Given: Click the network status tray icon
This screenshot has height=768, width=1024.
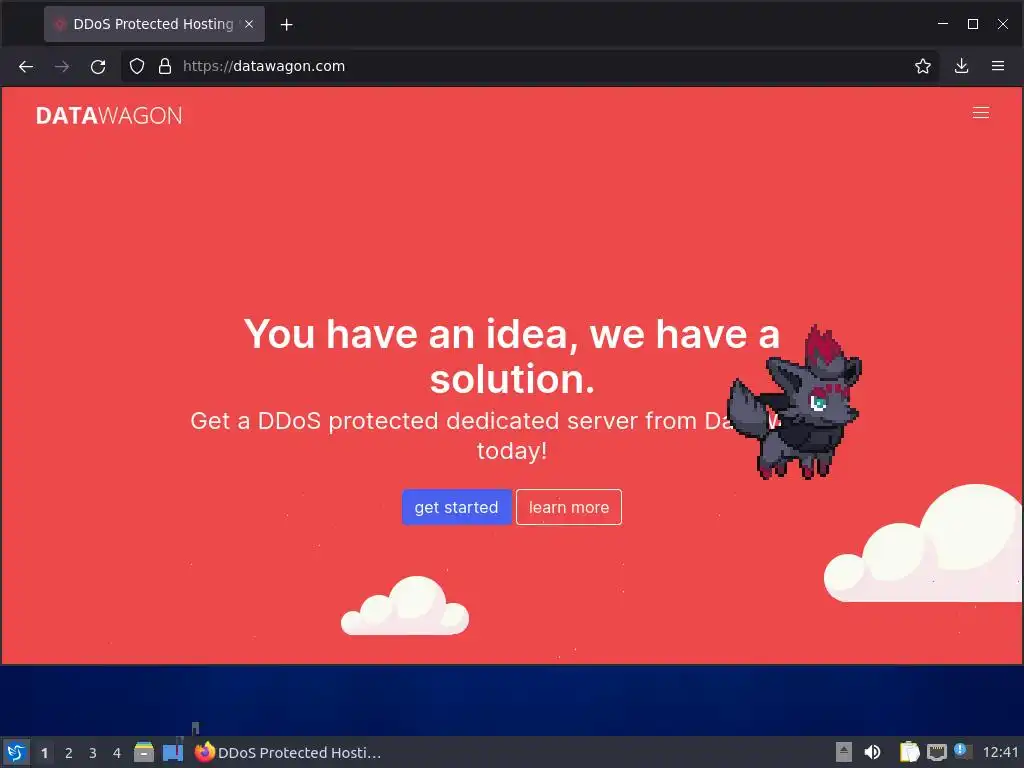Looking at the screenshot, I should (x=936, y=752).
